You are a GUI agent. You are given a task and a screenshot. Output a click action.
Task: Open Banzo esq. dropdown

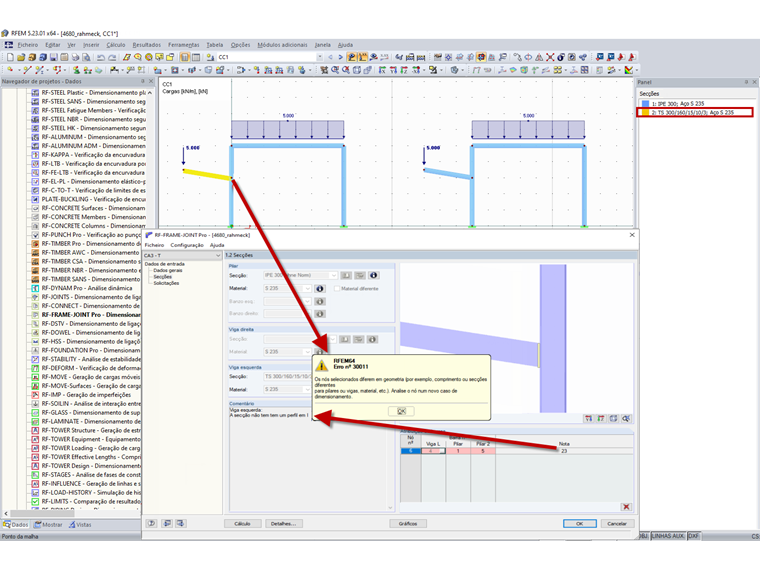(307, 301)
